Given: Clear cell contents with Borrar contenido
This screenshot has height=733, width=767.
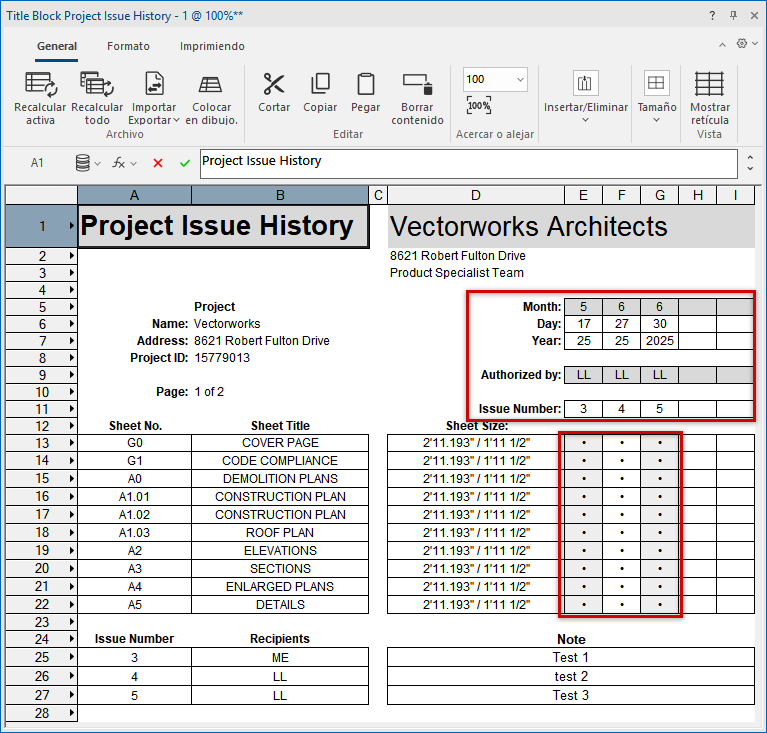Looking at the screenshot, I should (x=417, y=84).
